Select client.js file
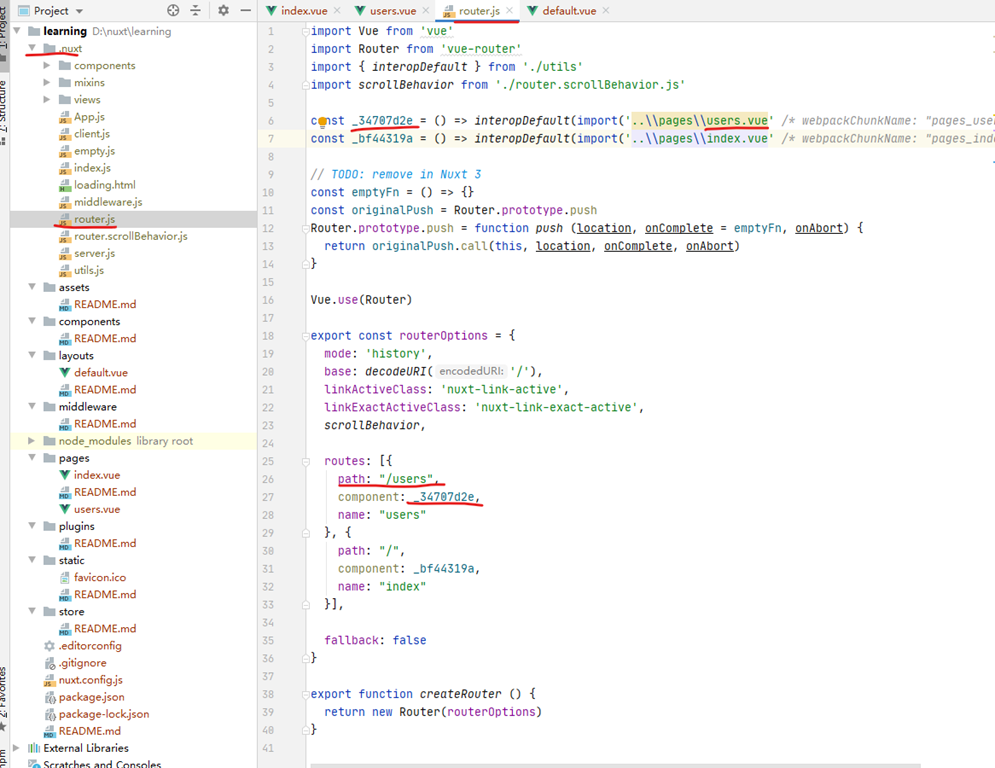Image resolution: width=995 pixels, height=768 pixels. (91, 134)
